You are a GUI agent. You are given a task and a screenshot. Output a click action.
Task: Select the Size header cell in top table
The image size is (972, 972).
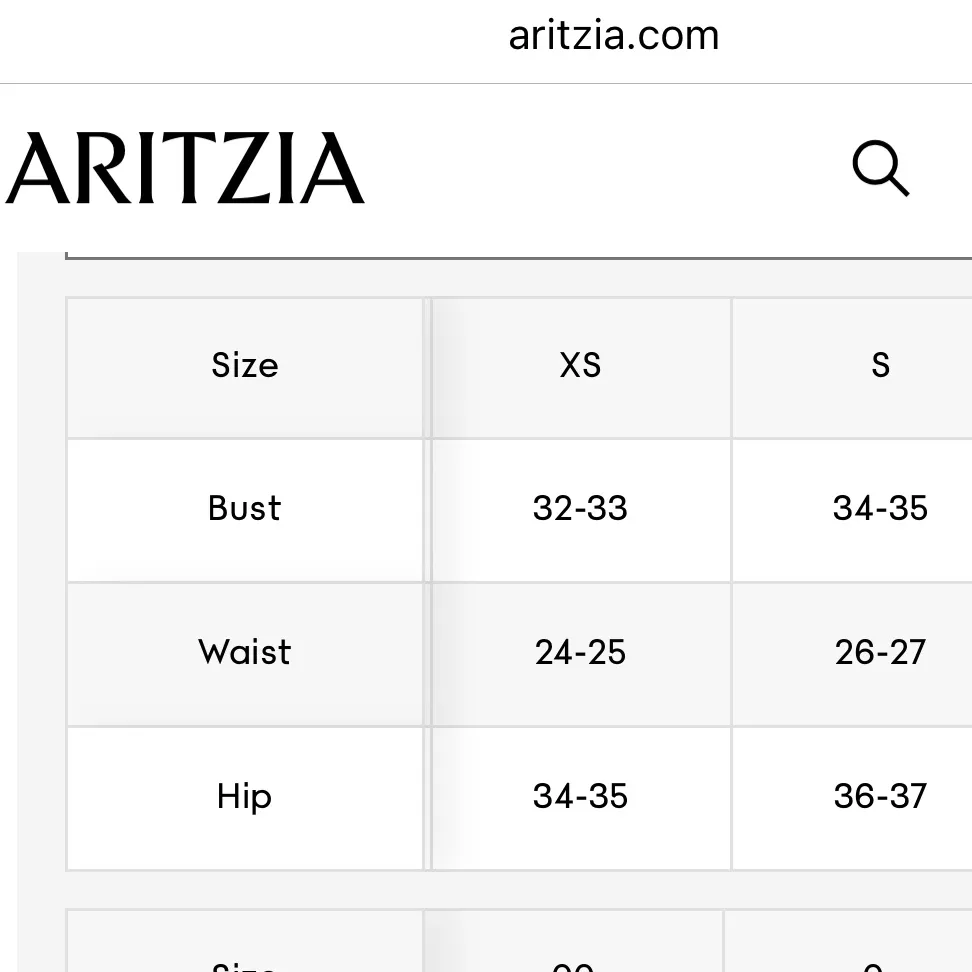click(245, 366)
